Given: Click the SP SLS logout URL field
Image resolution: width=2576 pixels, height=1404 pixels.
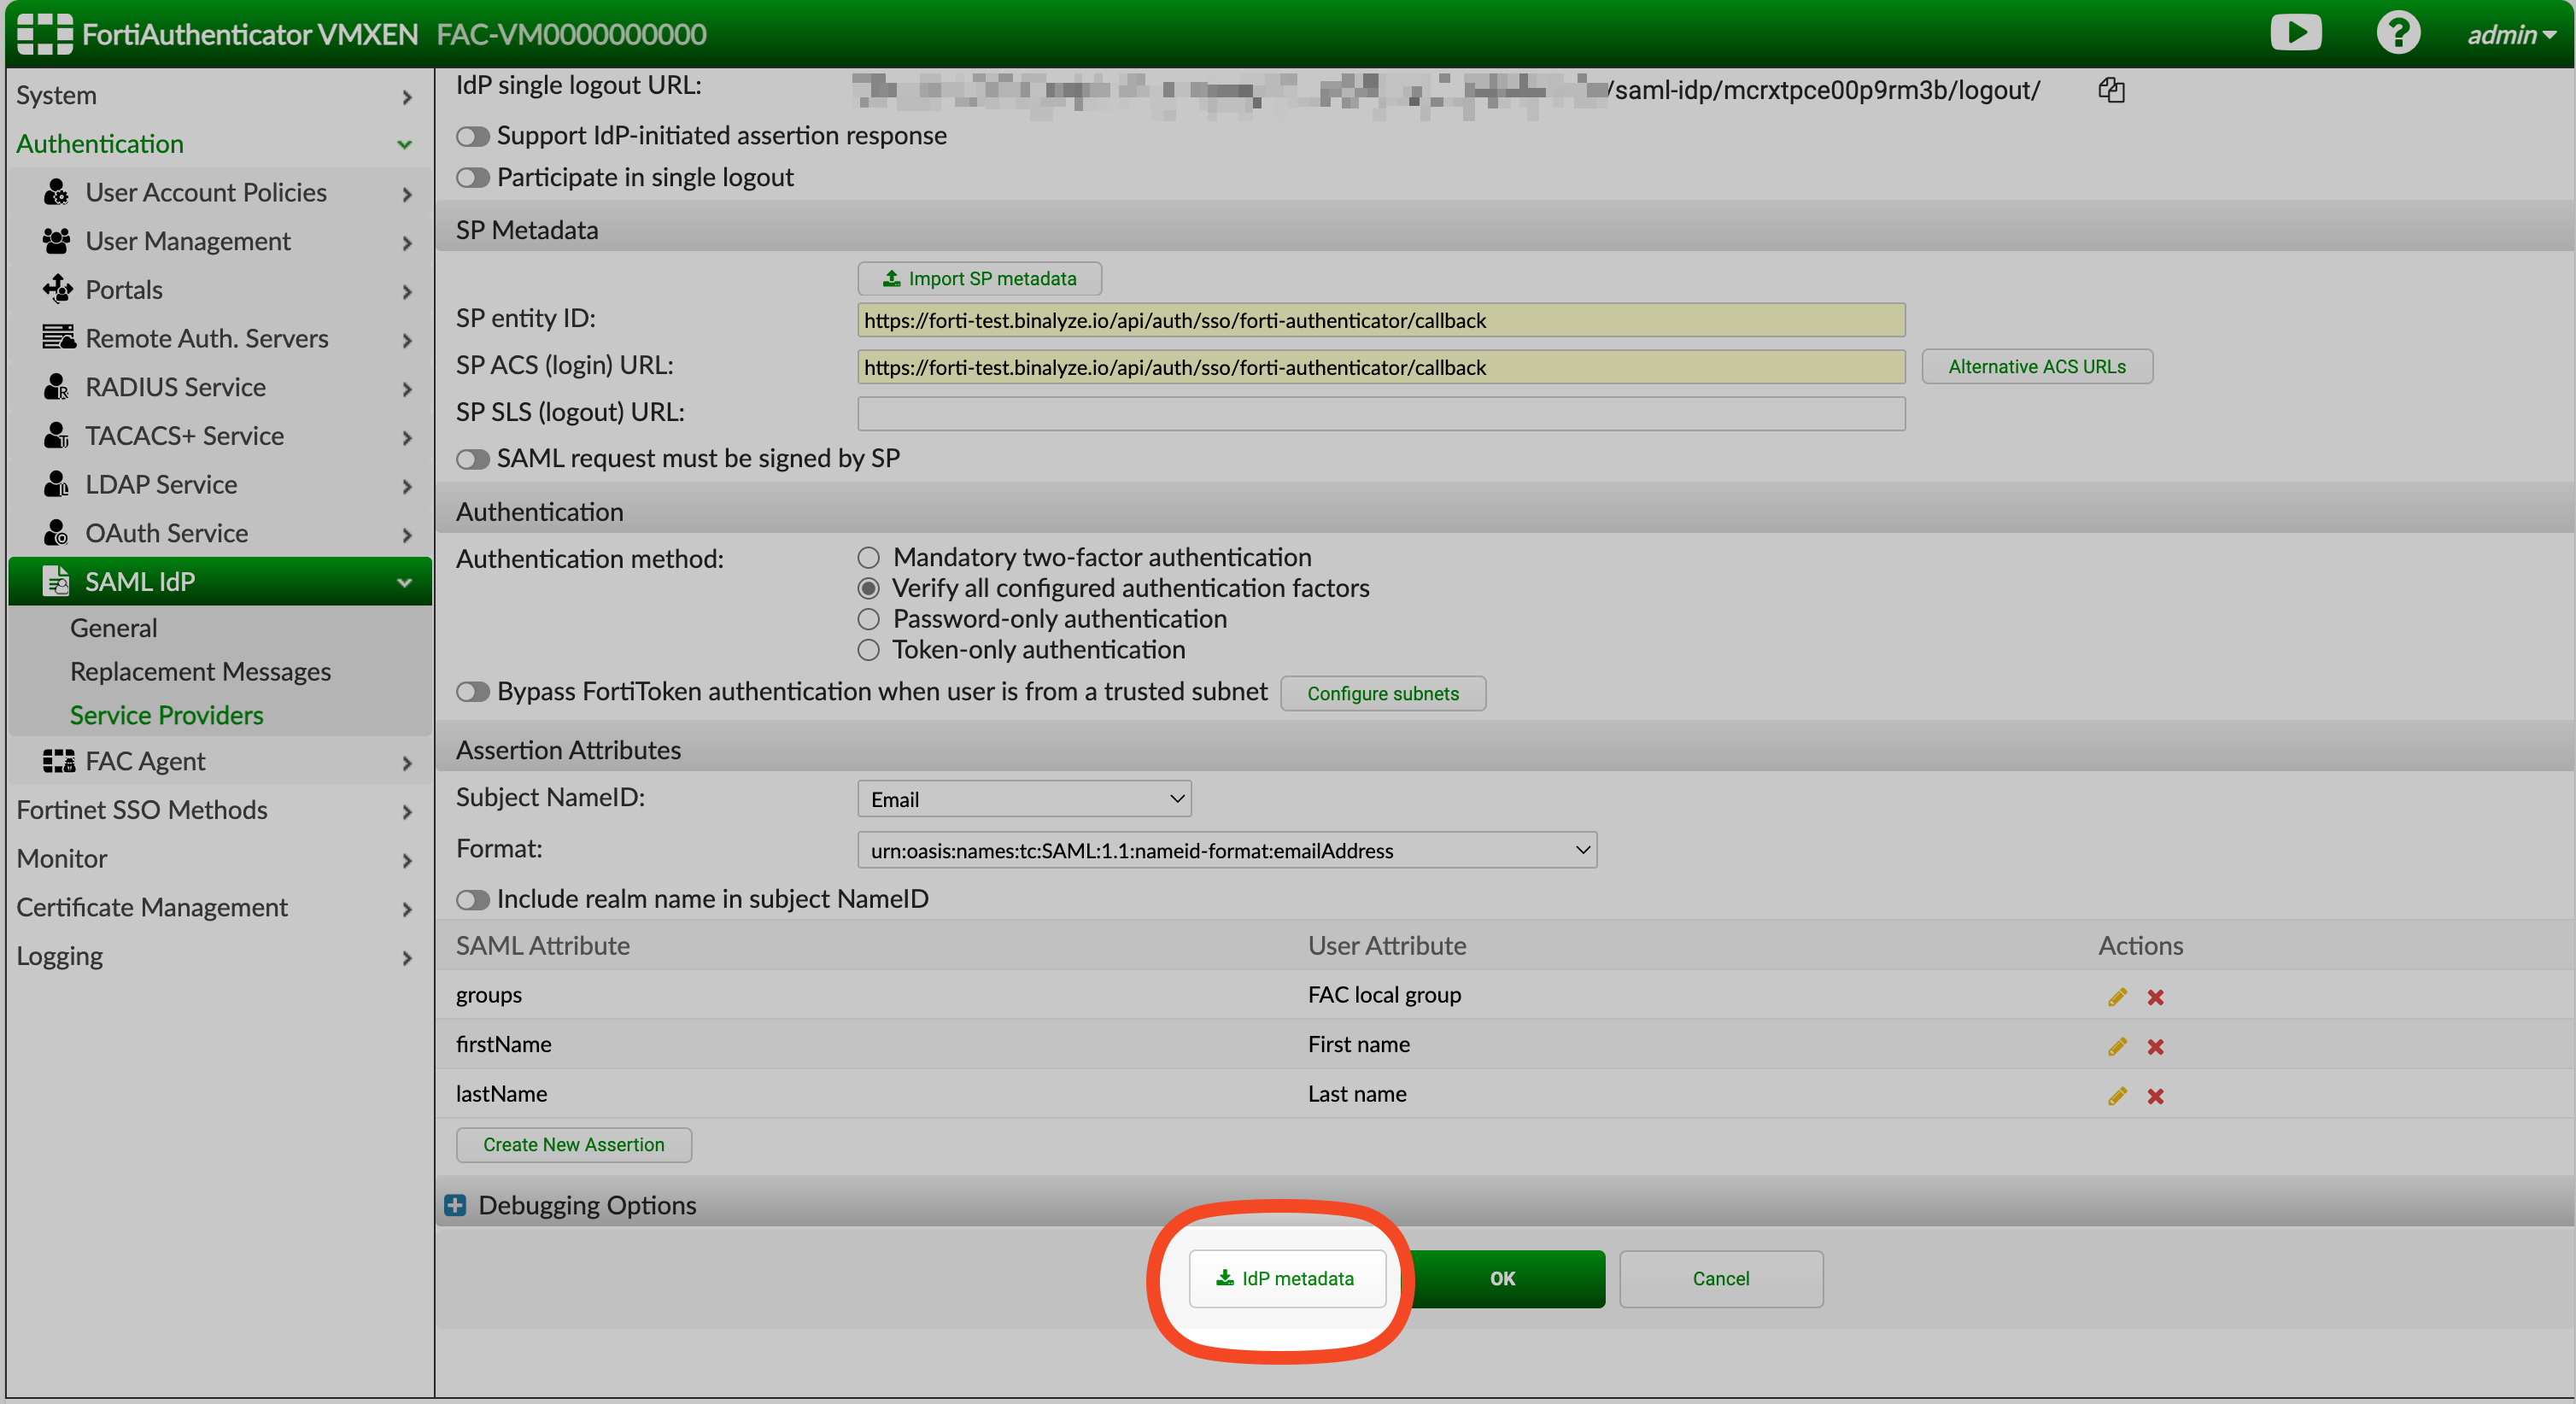Looking at the screenshot, I should (1380, 413).
